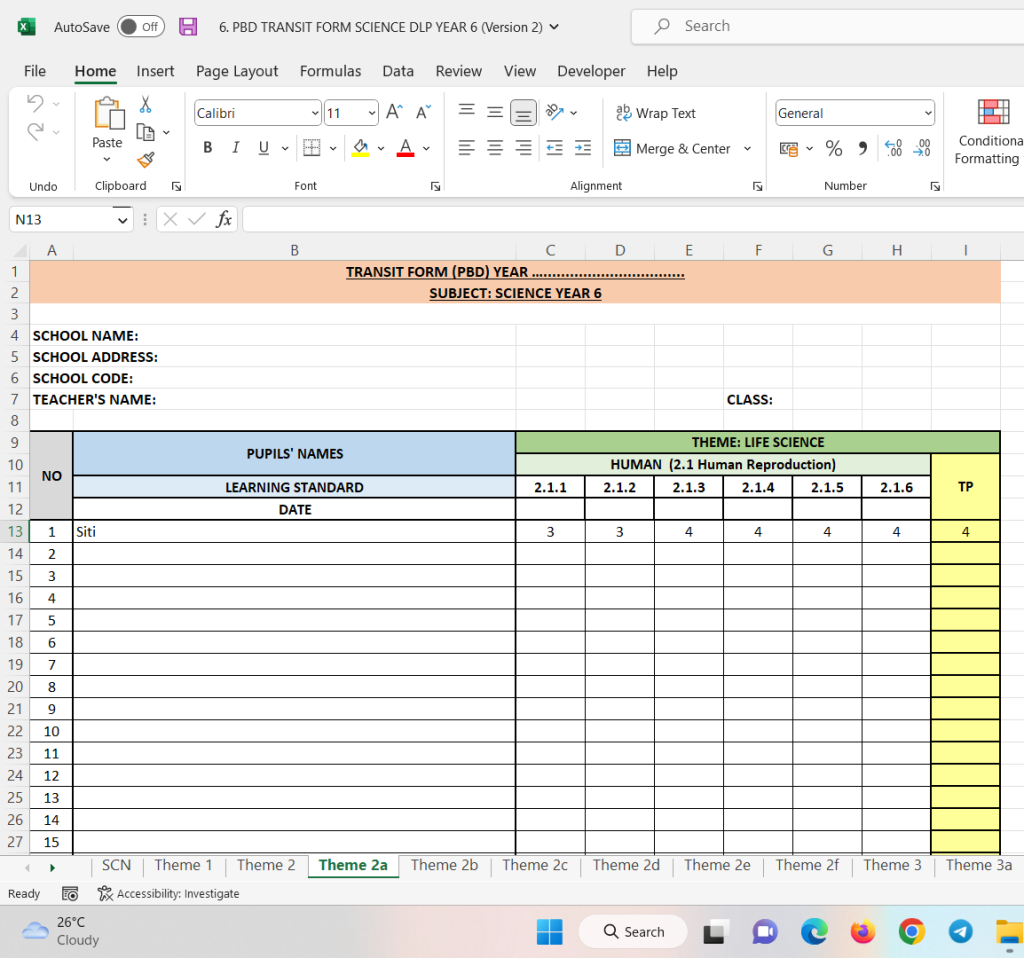Click the Name Box showing N13
The height and width of the screenshot is (958, 1024).
(x=62, y=219)
